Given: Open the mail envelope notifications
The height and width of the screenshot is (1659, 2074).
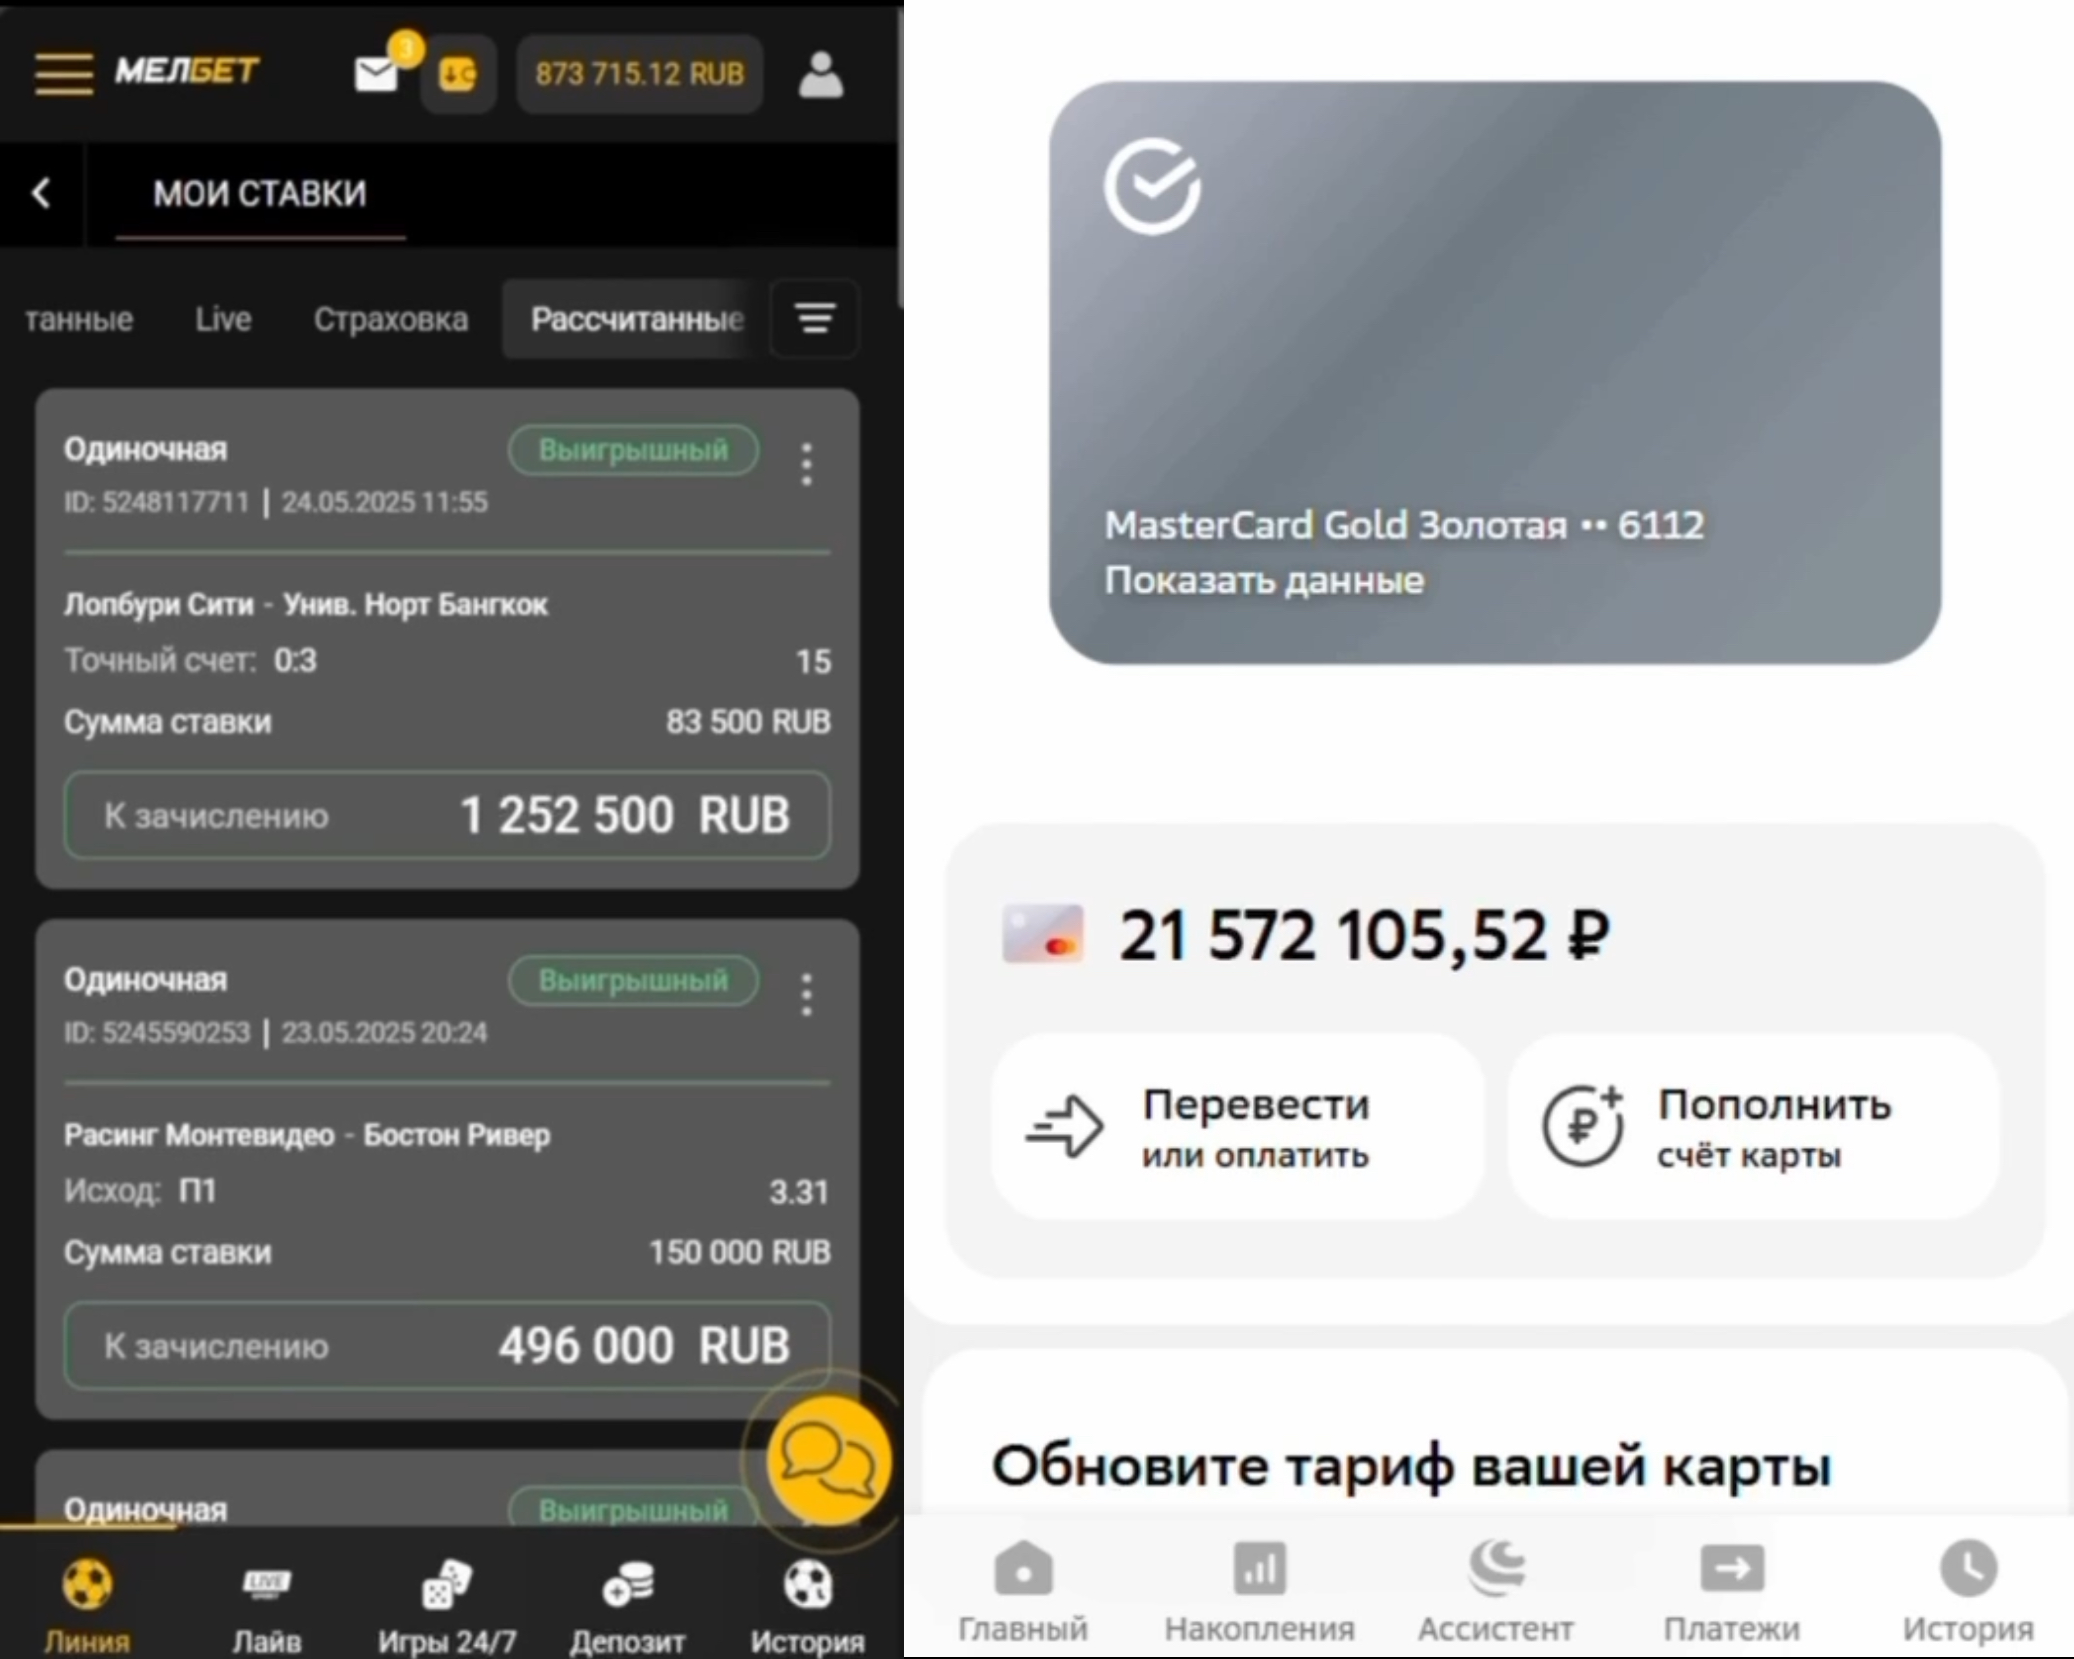Looking at the screenshot, I should (x=377, y=73).
